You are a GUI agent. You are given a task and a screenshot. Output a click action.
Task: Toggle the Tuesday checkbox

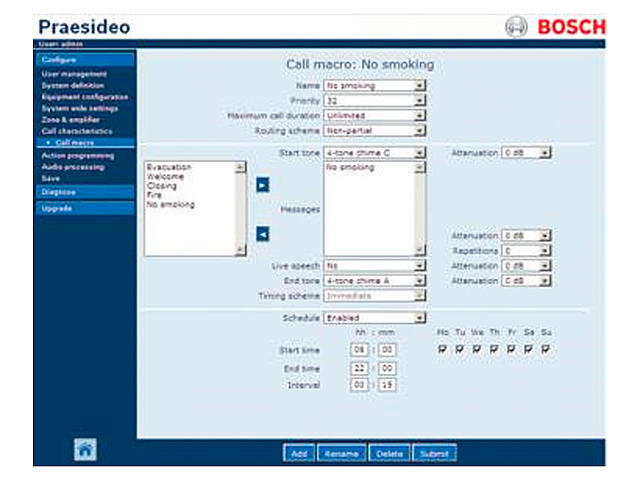point(459,349)
